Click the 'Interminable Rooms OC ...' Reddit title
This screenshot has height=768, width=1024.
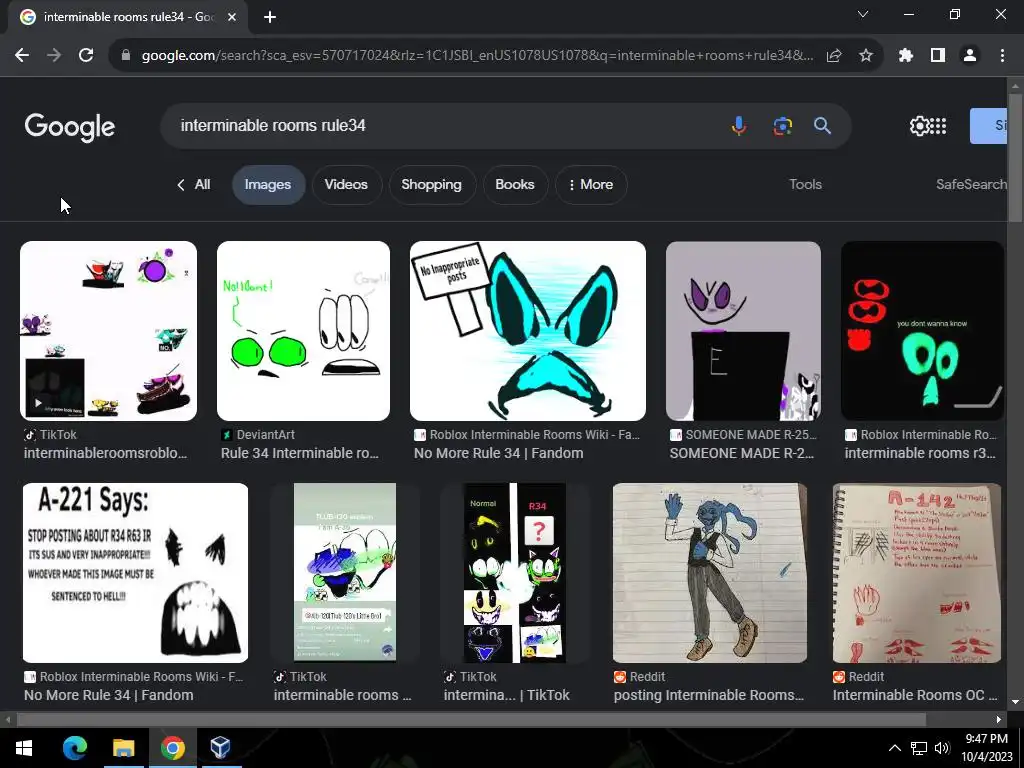915,696
